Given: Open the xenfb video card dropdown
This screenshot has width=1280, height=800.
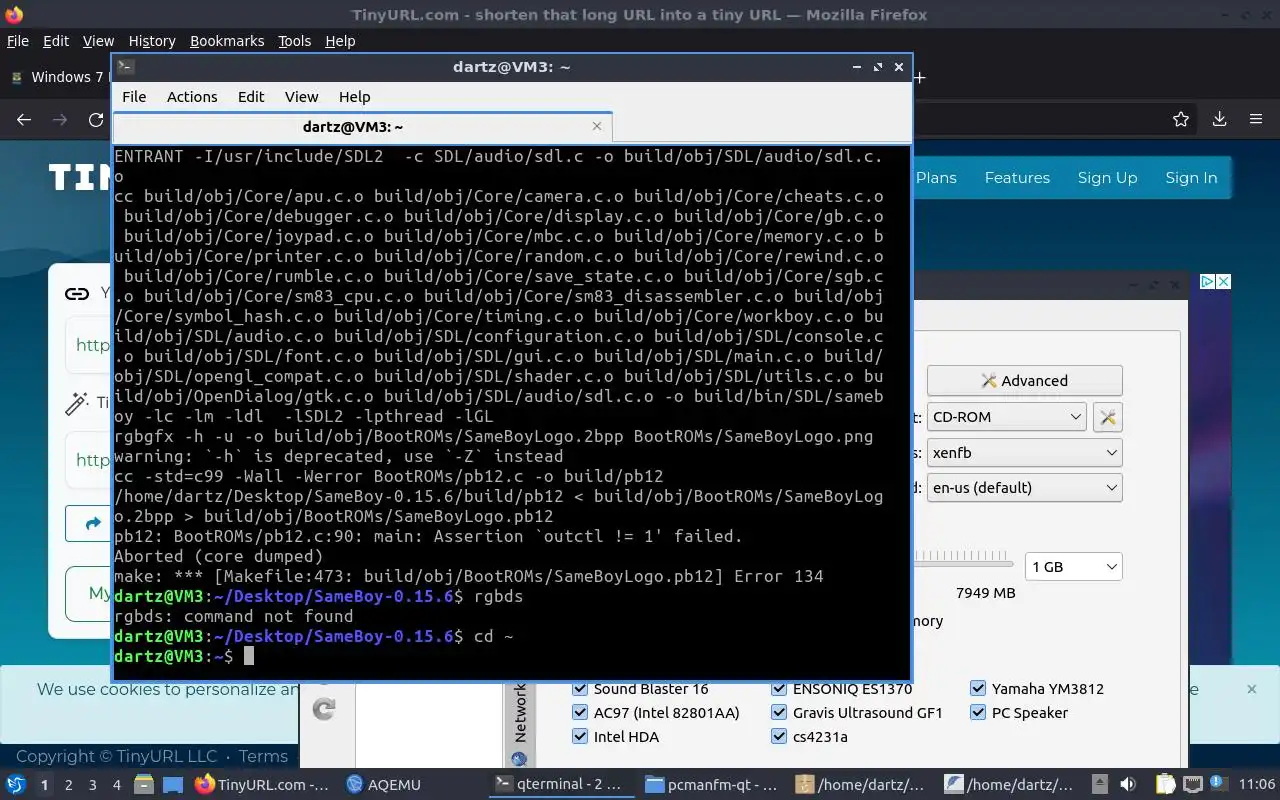Looking at the screenshot, I should (1024, 453).
